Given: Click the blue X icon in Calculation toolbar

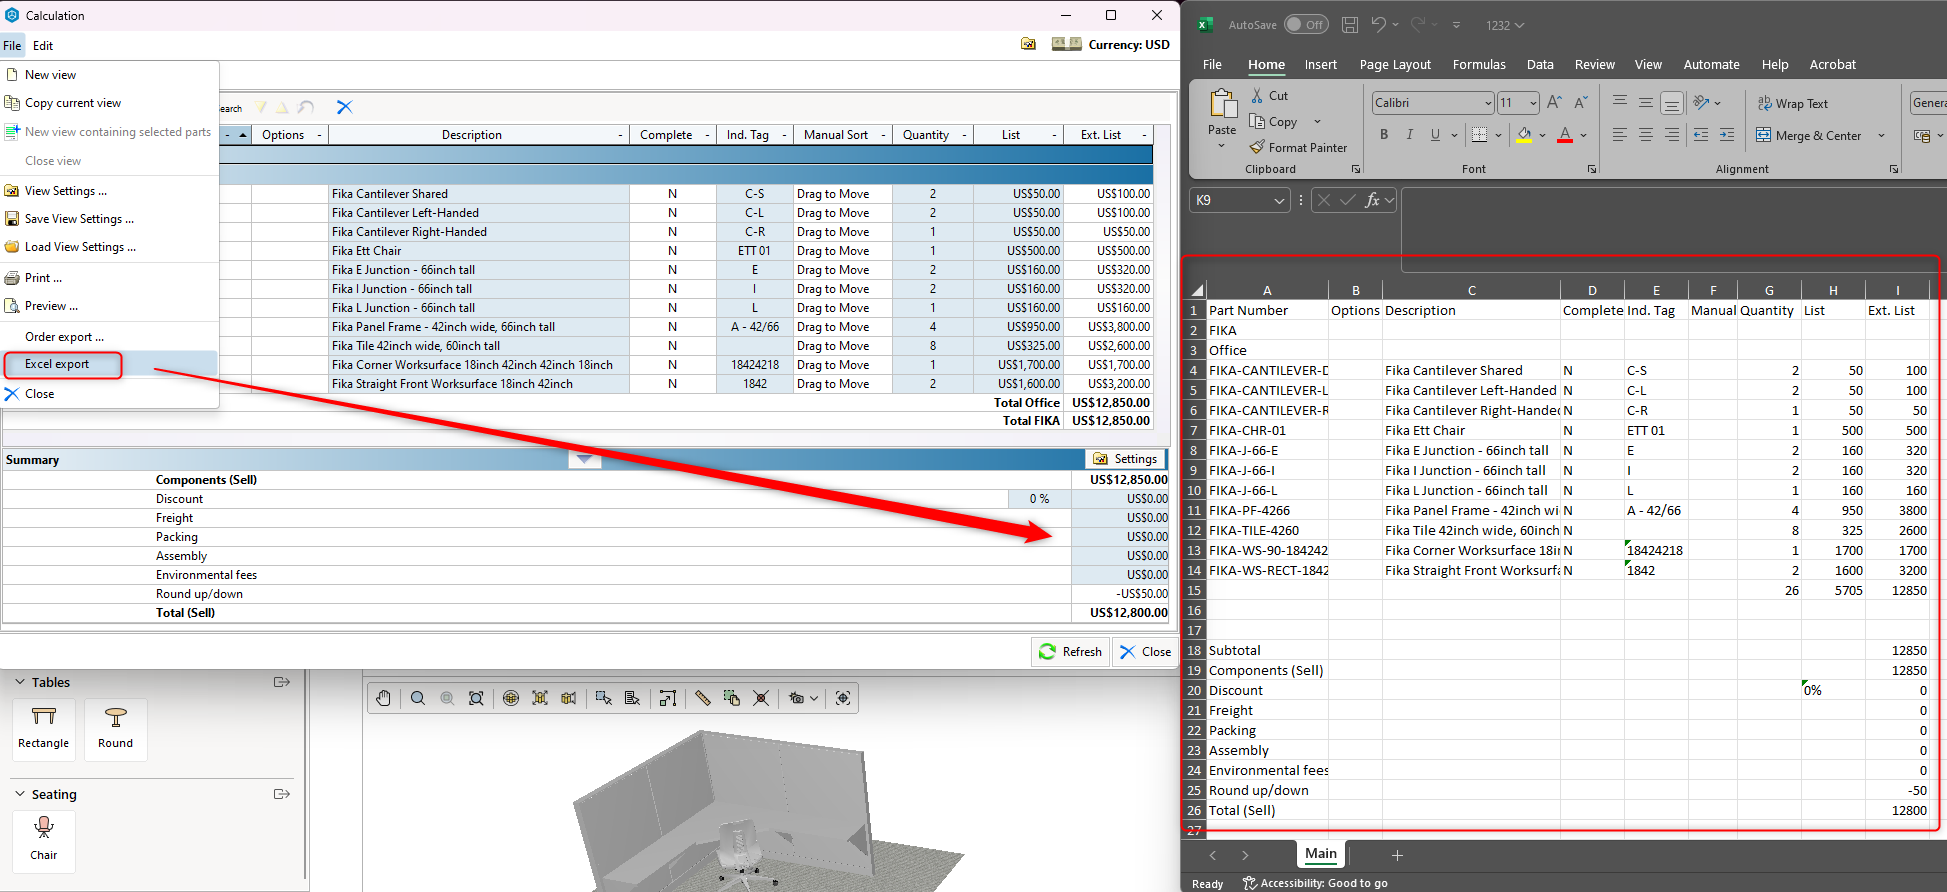Looking at the screenshot, I should (345, 107).
